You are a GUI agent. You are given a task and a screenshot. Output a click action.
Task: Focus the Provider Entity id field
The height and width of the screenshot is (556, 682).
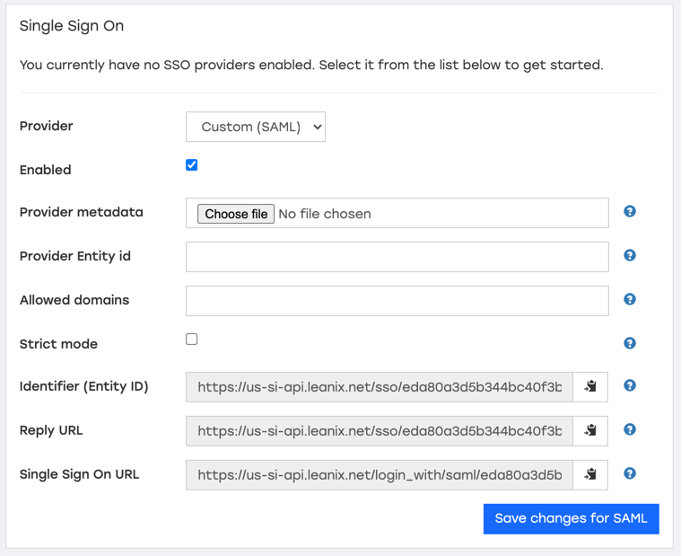coord(397,257)
